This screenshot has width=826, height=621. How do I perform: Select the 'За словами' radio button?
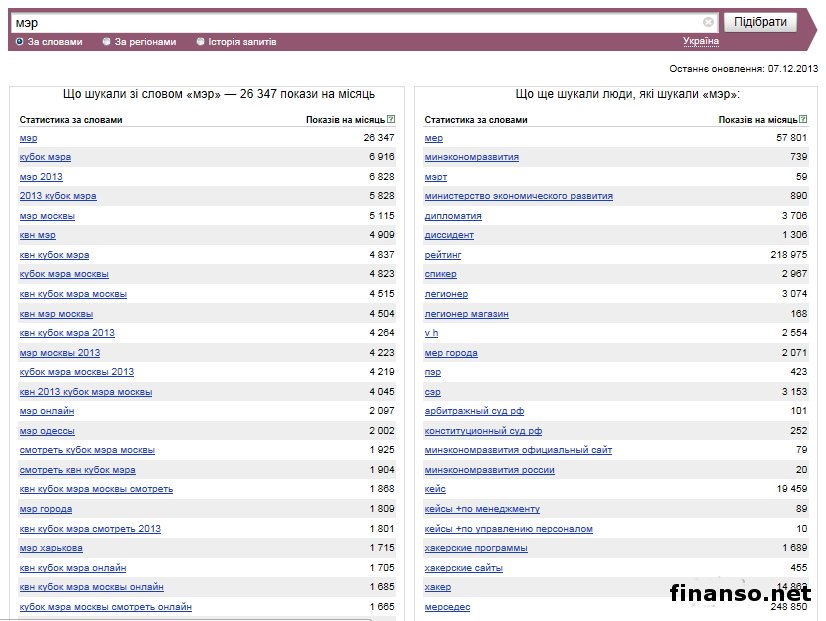pos(20,42)
